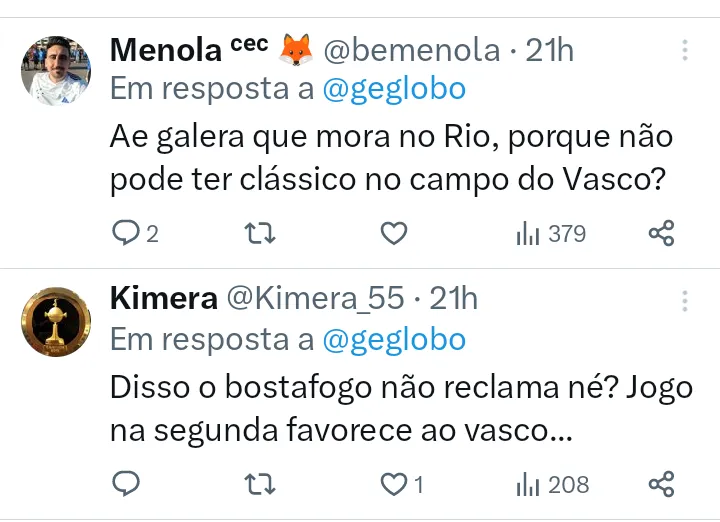Share Menola's tweet
This screenshot has height=522, width=720.
point(661,234)
